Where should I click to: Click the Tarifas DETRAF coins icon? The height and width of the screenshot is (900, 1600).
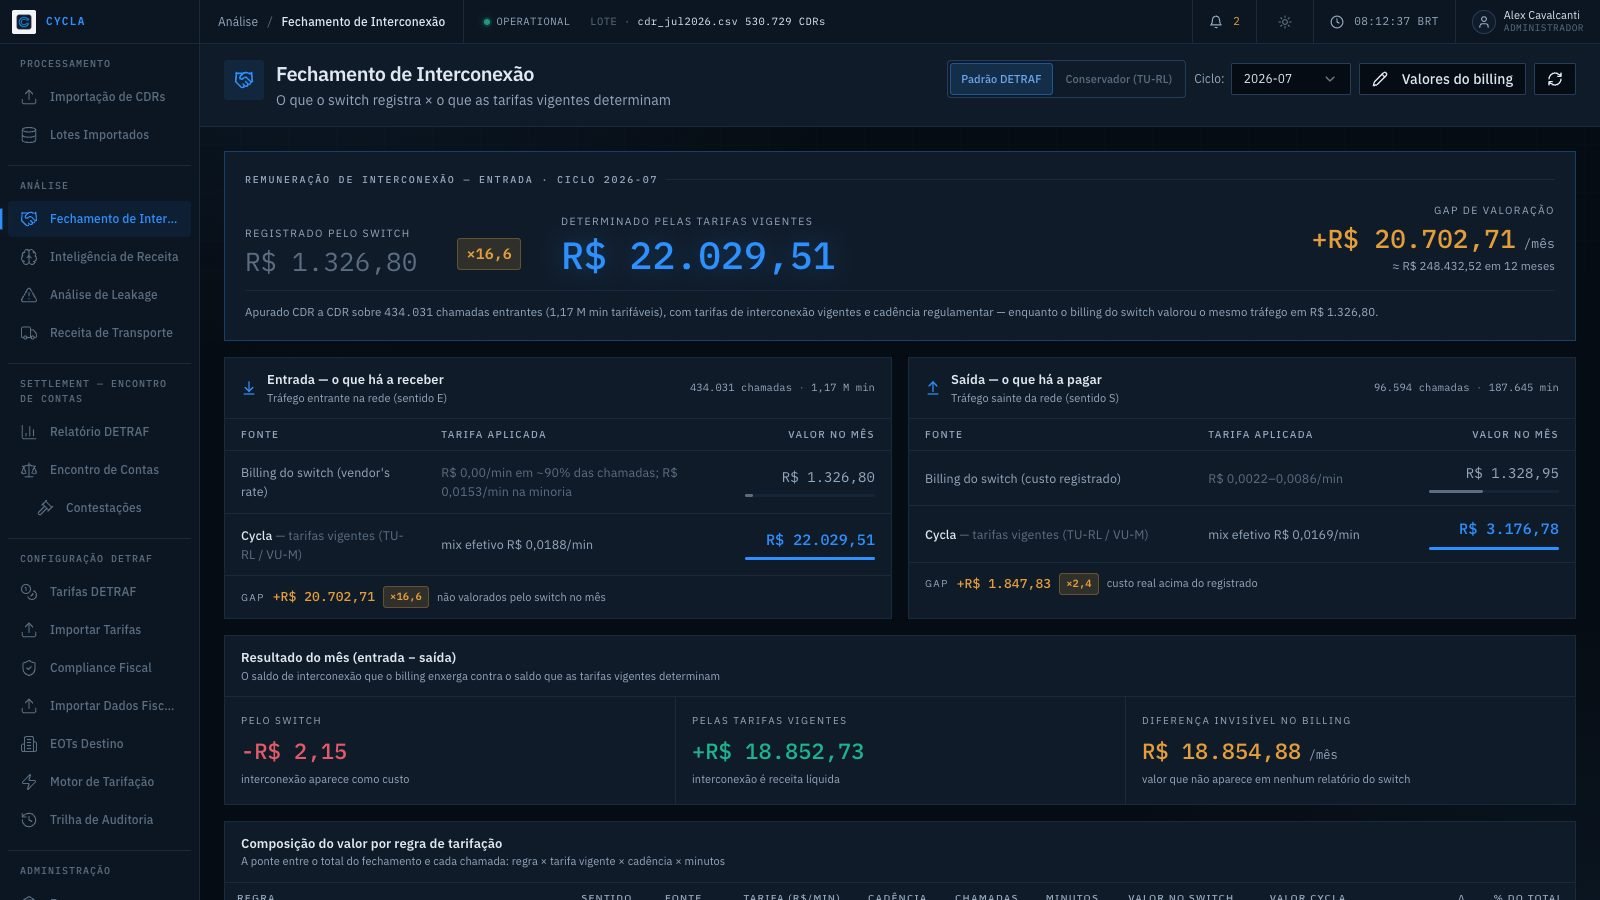29,592
